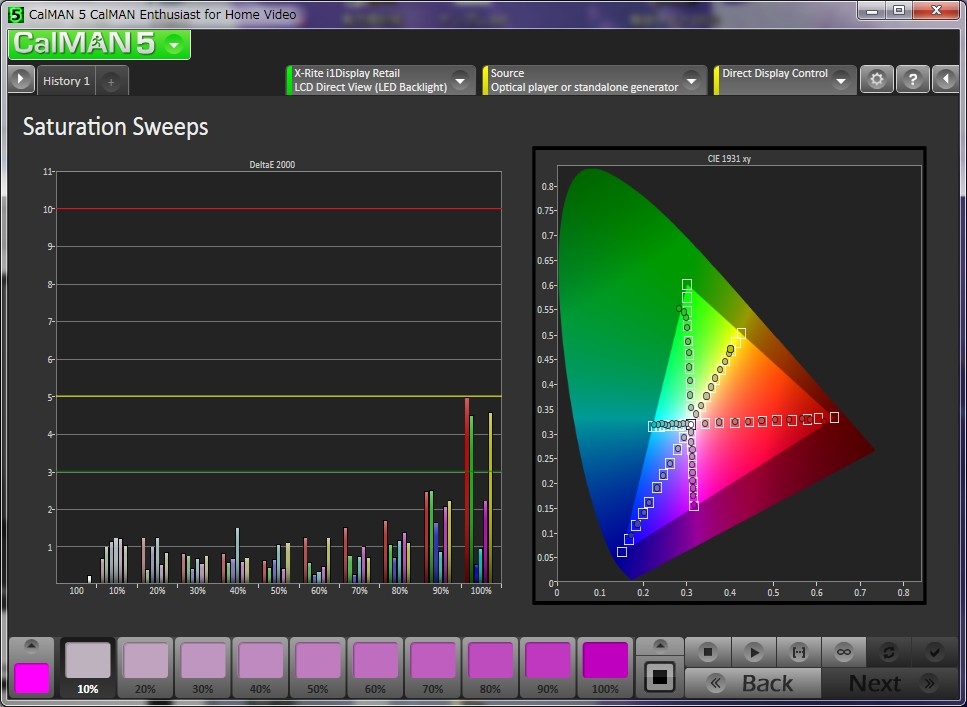Click the read series icon
The width and height of the screenshot is (967, 707).
point(799,652)
